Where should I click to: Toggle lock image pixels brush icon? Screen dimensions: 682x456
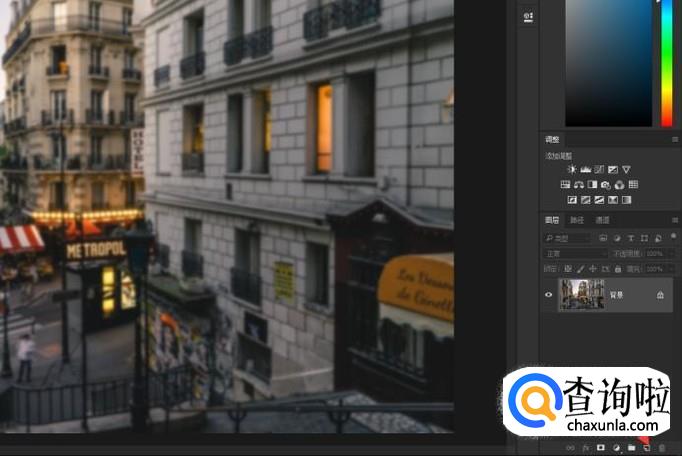[580, 269]
